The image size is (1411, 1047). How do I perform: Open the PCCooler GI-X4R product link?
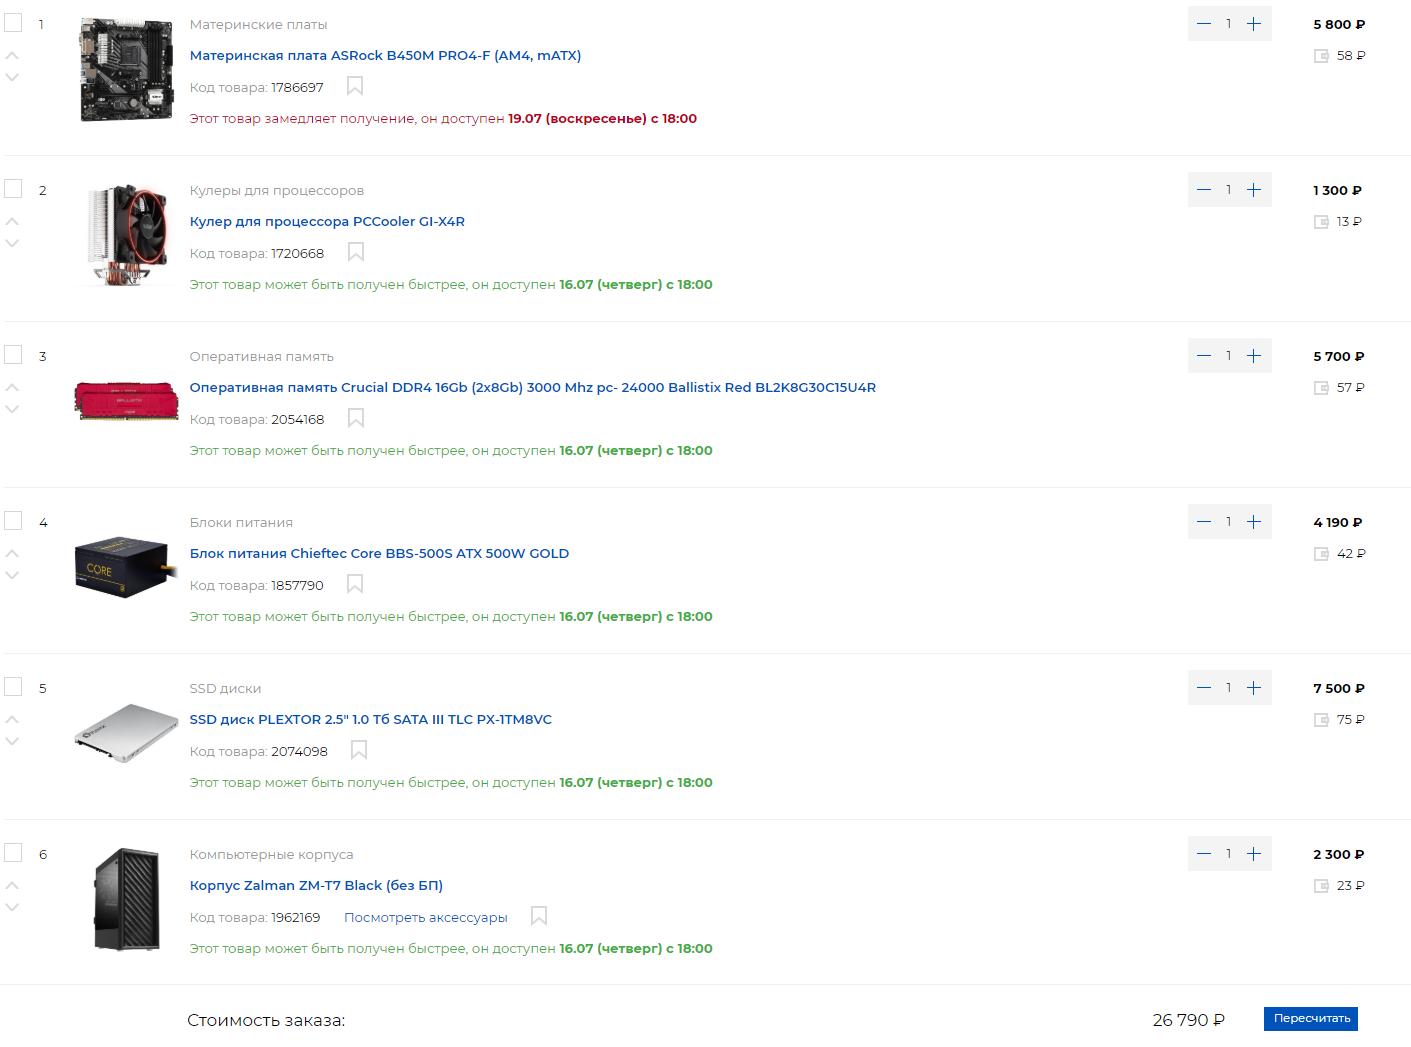[327, 221]
